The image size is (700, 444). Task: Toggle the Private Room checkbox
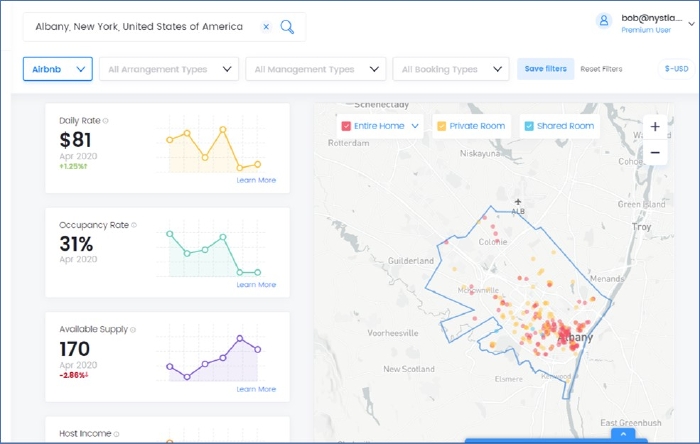point(442,126)
